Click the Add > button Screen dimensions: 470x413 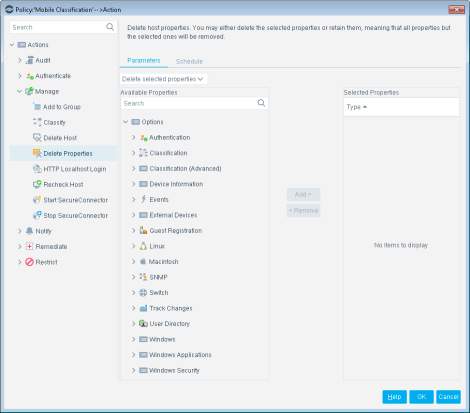[x=303, y=194]
